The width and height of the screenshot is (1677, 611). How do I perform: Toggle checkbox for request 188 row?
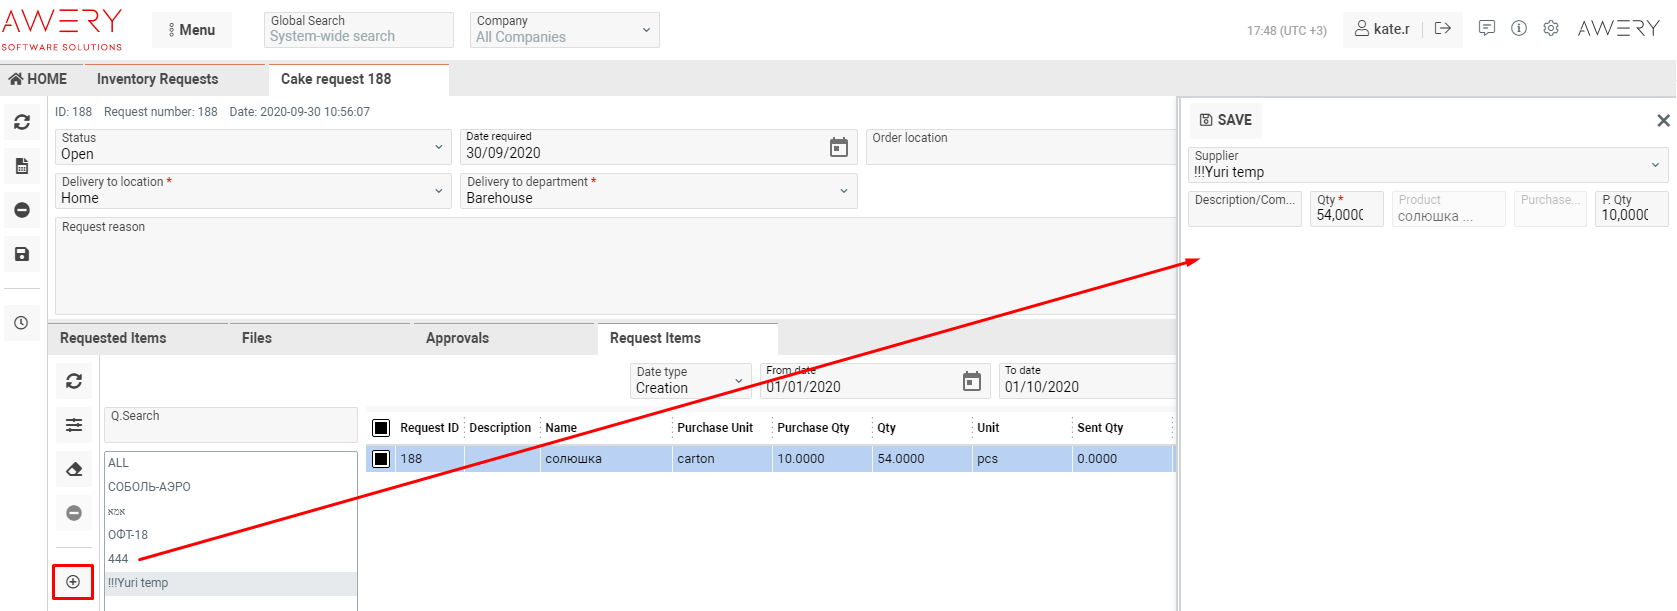[x=381, y=459]
